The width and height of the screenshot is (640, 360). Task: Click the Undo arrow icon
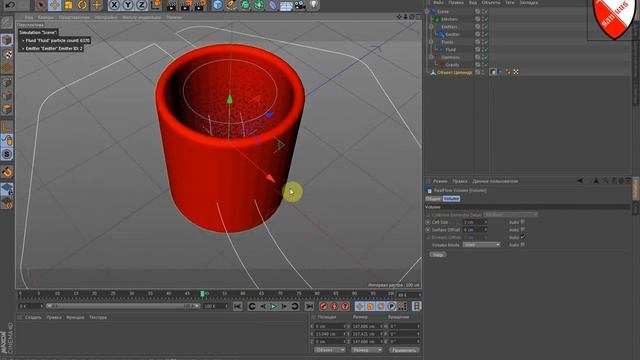pos(10,5)
